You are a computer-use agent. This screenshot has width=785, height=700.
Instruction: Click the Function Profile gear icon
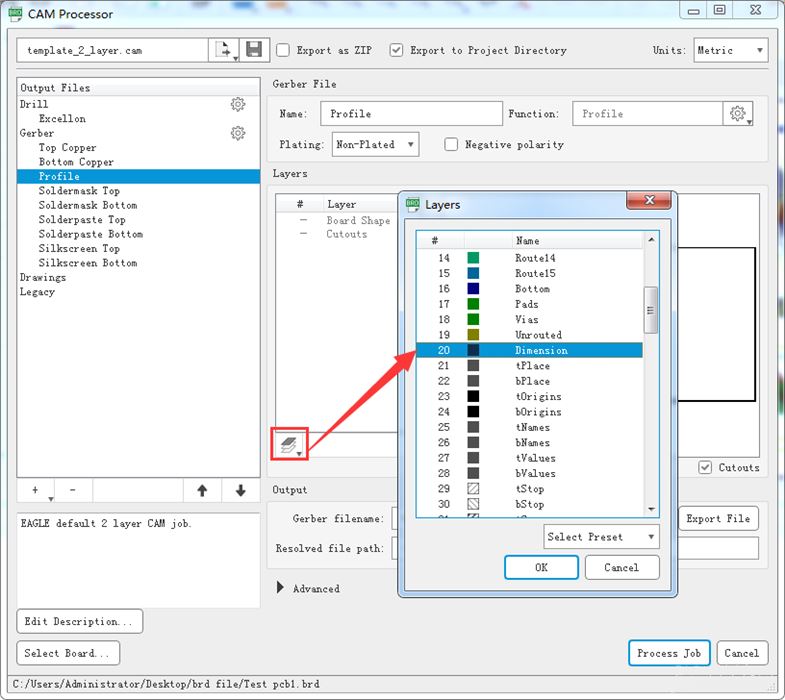click(738, 114)
